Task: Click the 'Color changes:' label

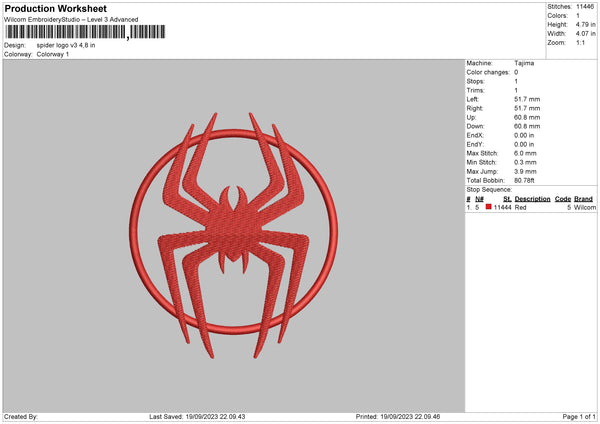Action: click(488, 72)
